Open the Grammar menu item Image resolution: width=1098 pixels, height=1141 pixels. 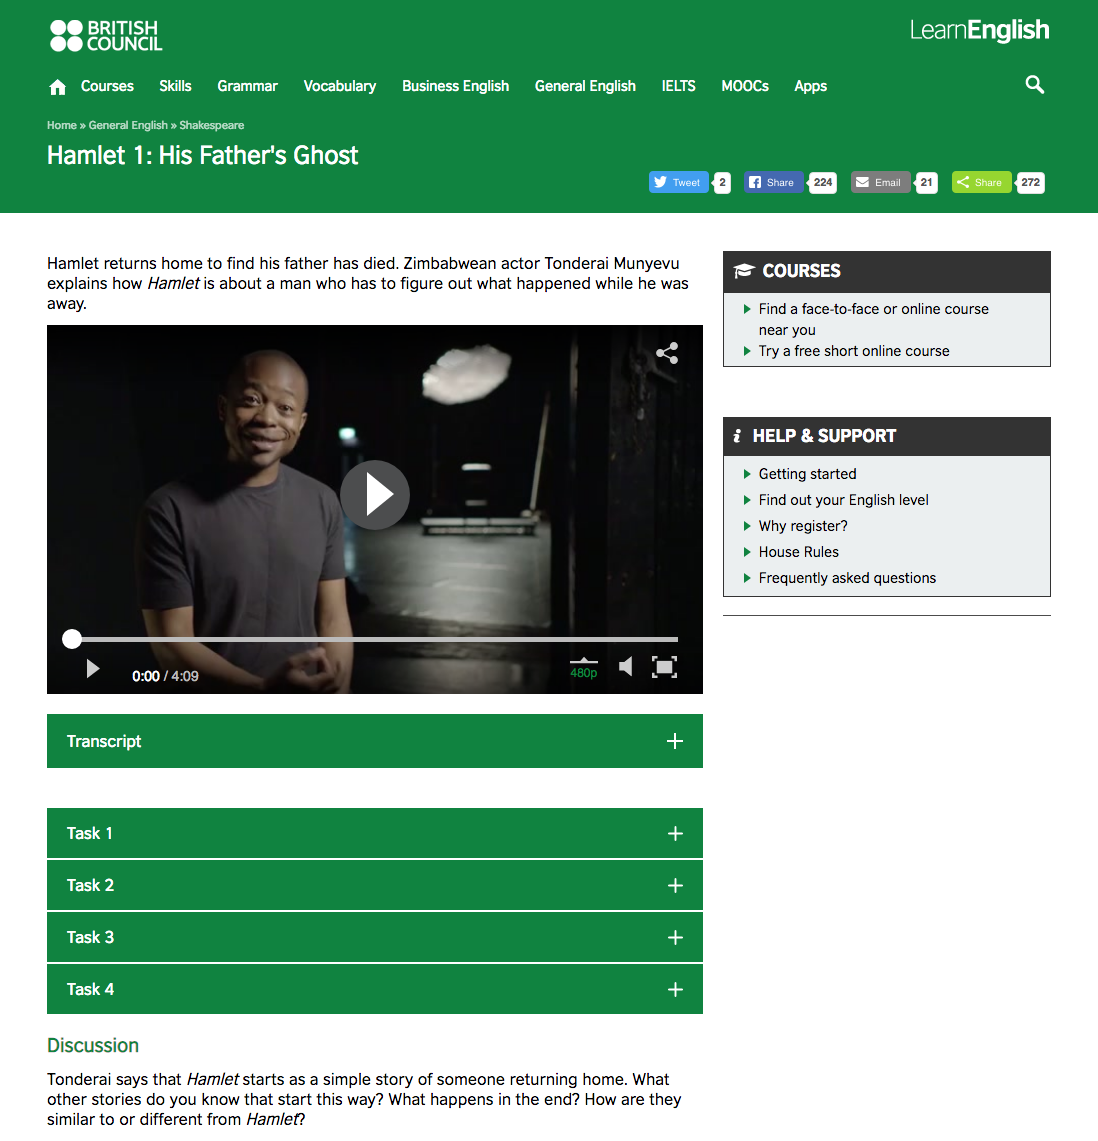tap(247, 86)
